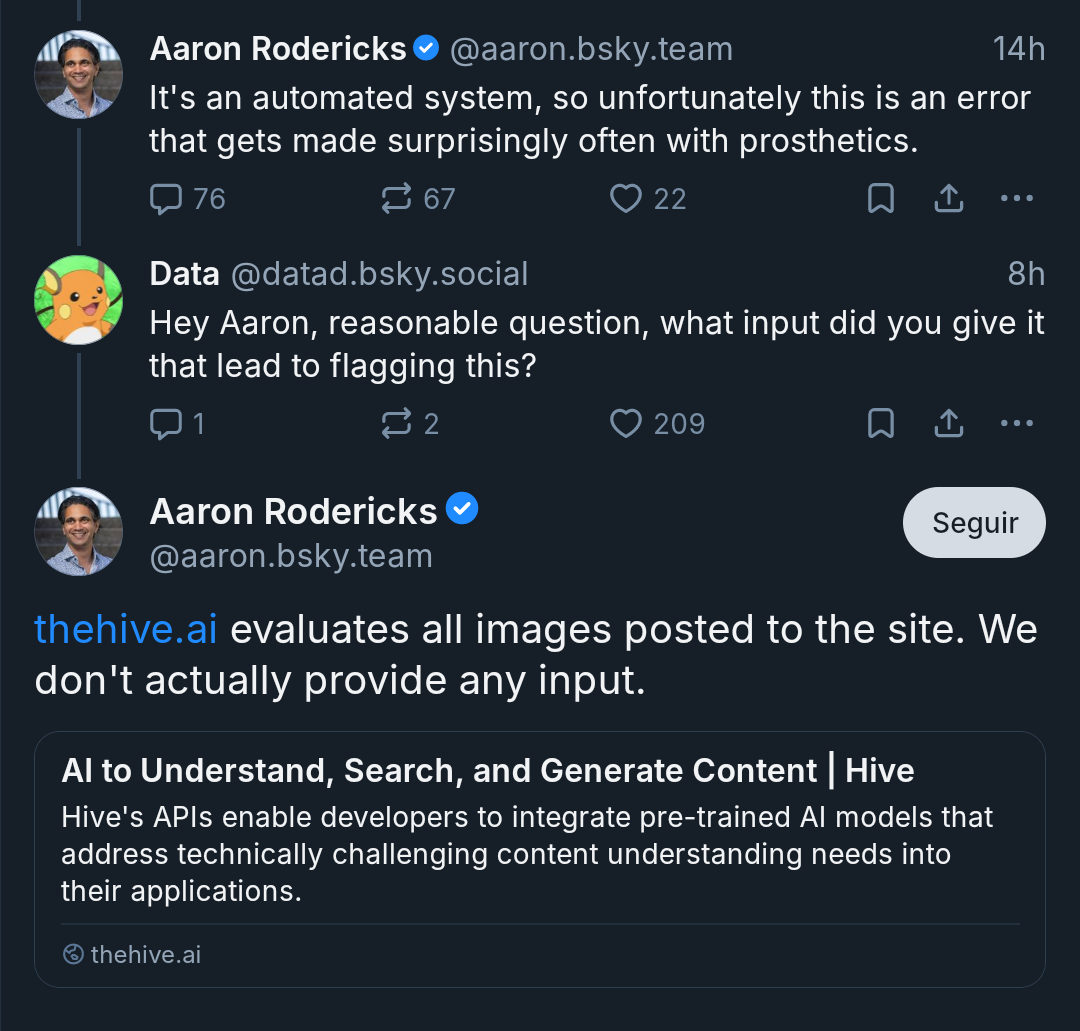The image size is (1080, 1031).
Task: Open the 14h timestamp on Aaron's post
Action: tap(1018, 49)
